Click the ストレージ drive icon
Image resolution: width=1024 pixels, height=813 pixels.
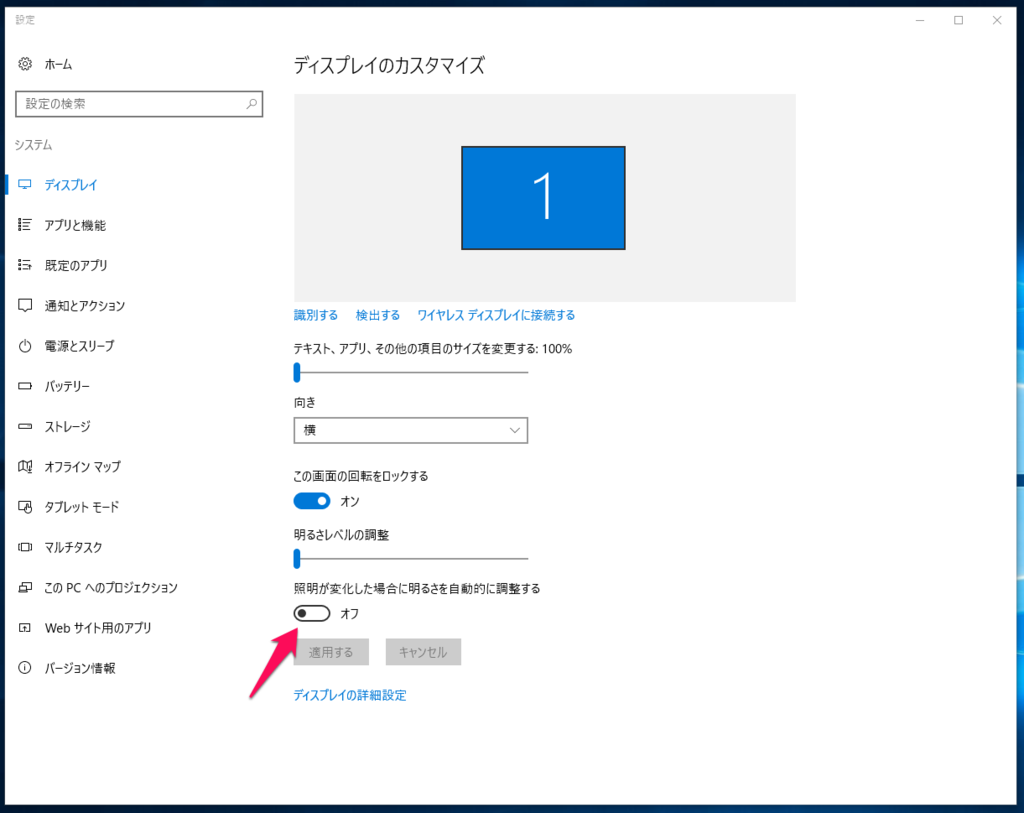click(25, 426)
